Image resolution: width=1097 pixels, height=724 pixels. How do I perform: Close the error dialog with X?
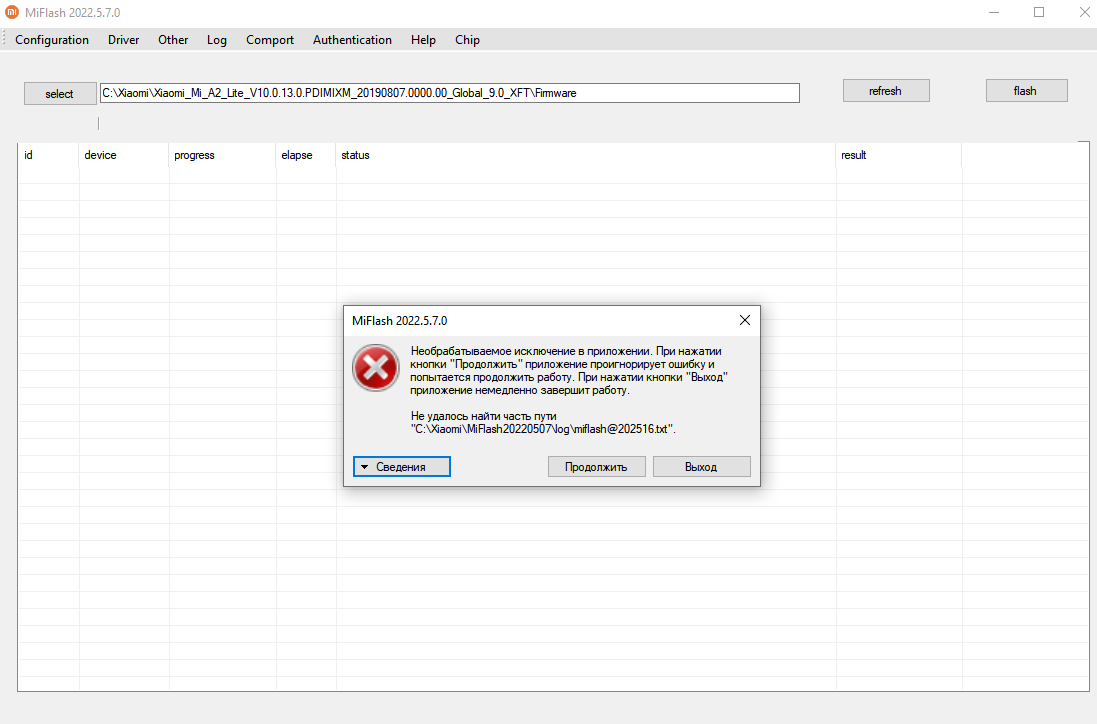tap(744, 320)
